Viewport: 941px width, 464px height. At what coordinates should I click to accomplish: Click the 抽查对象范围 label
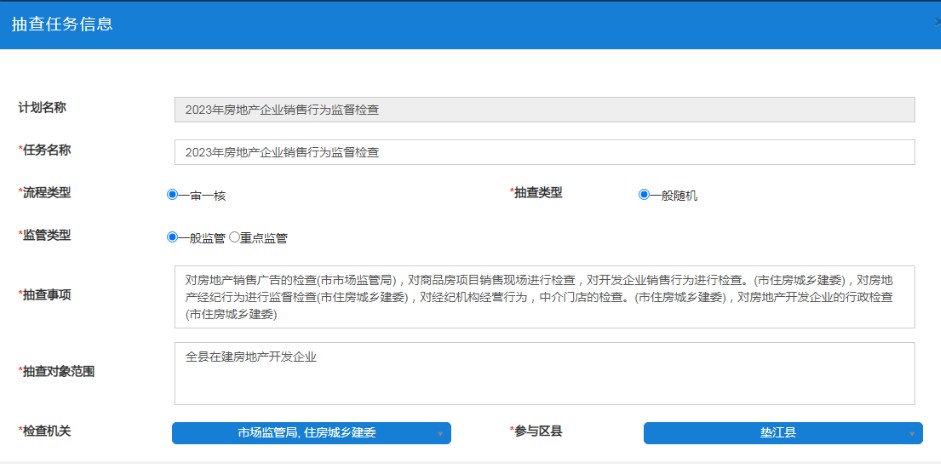57,372
